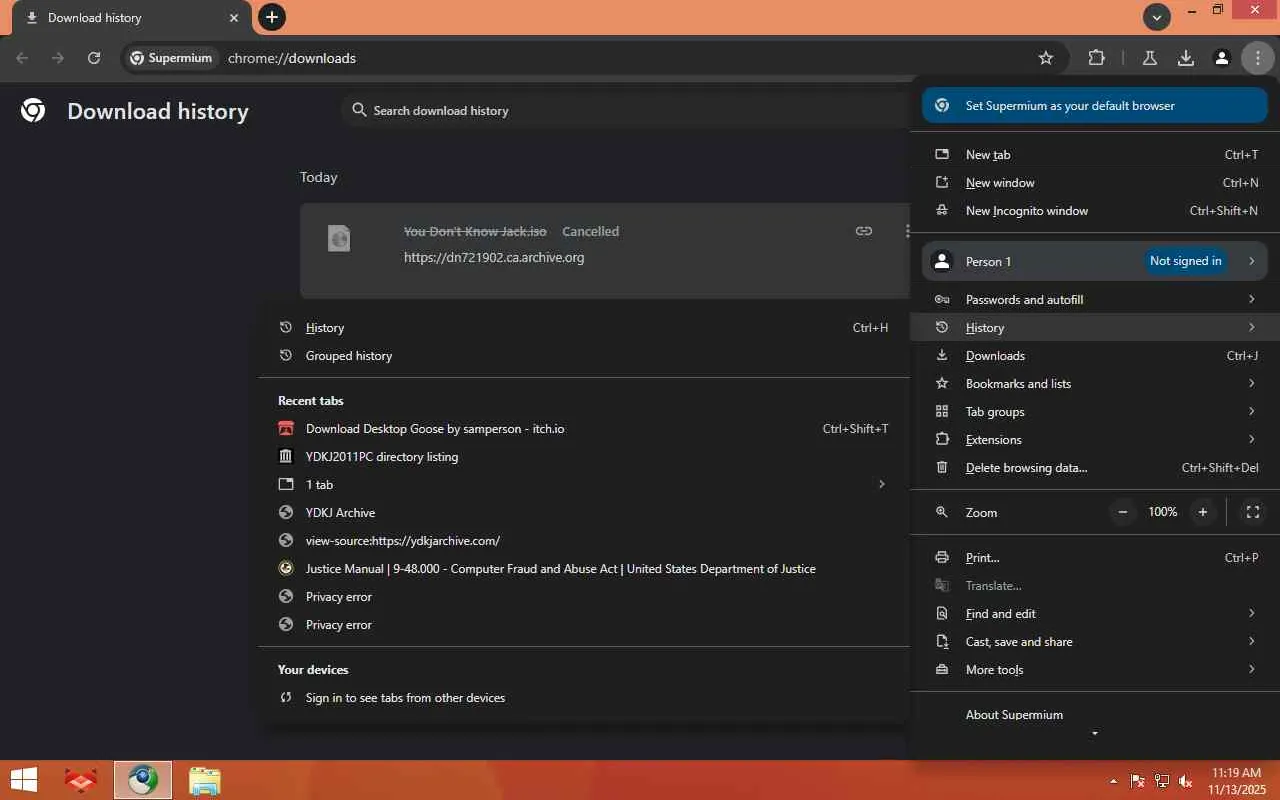This screenshot has width=1280, height=800.
Task: Open the YDKJ Archive recent tab link
Action: tap(340, 513)
